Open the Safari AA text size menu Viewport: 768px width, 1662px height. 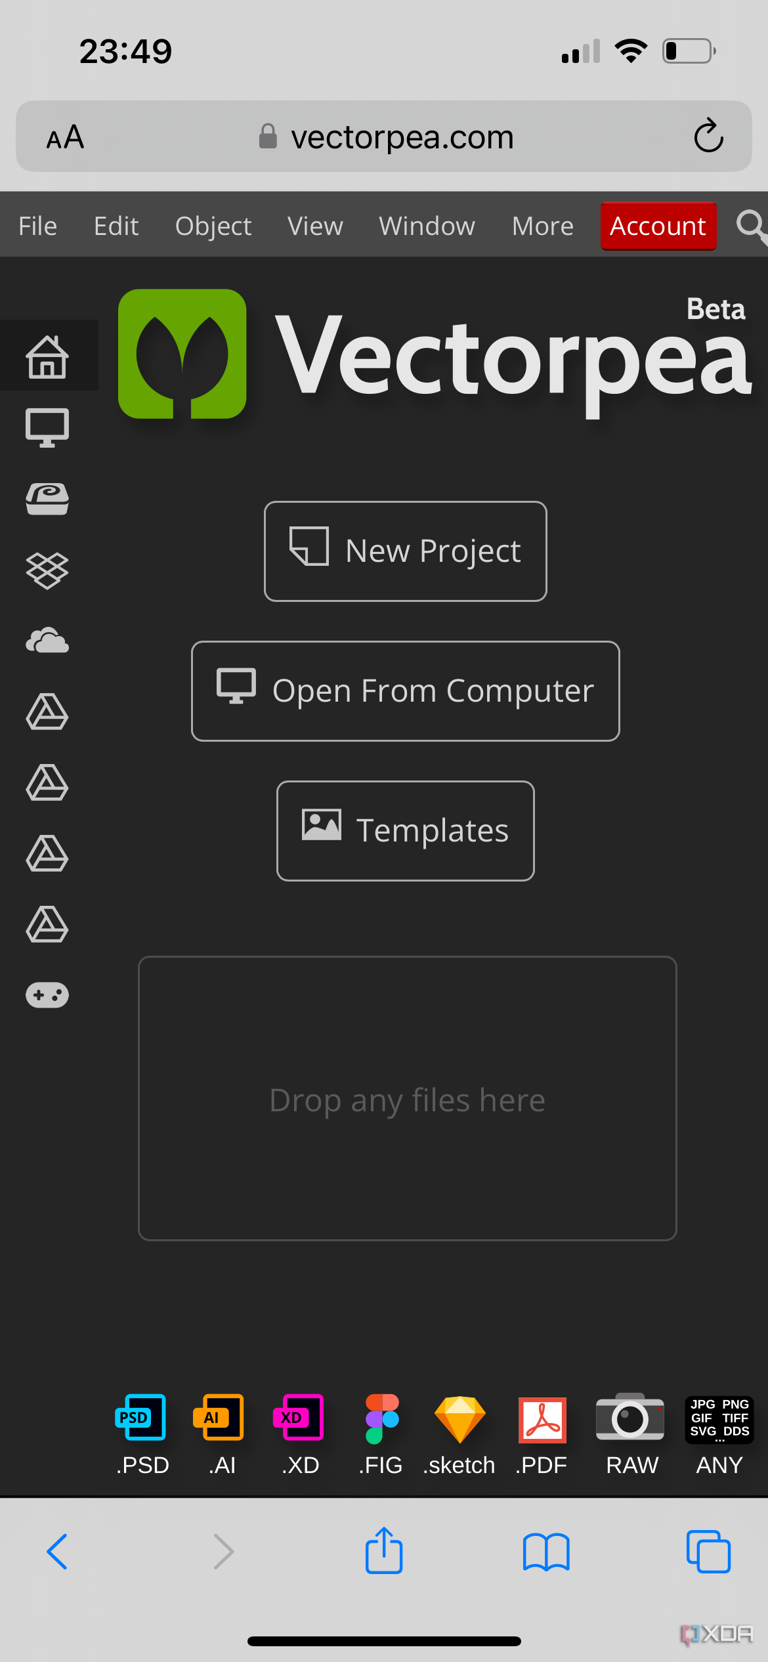(x=65, y=137)
